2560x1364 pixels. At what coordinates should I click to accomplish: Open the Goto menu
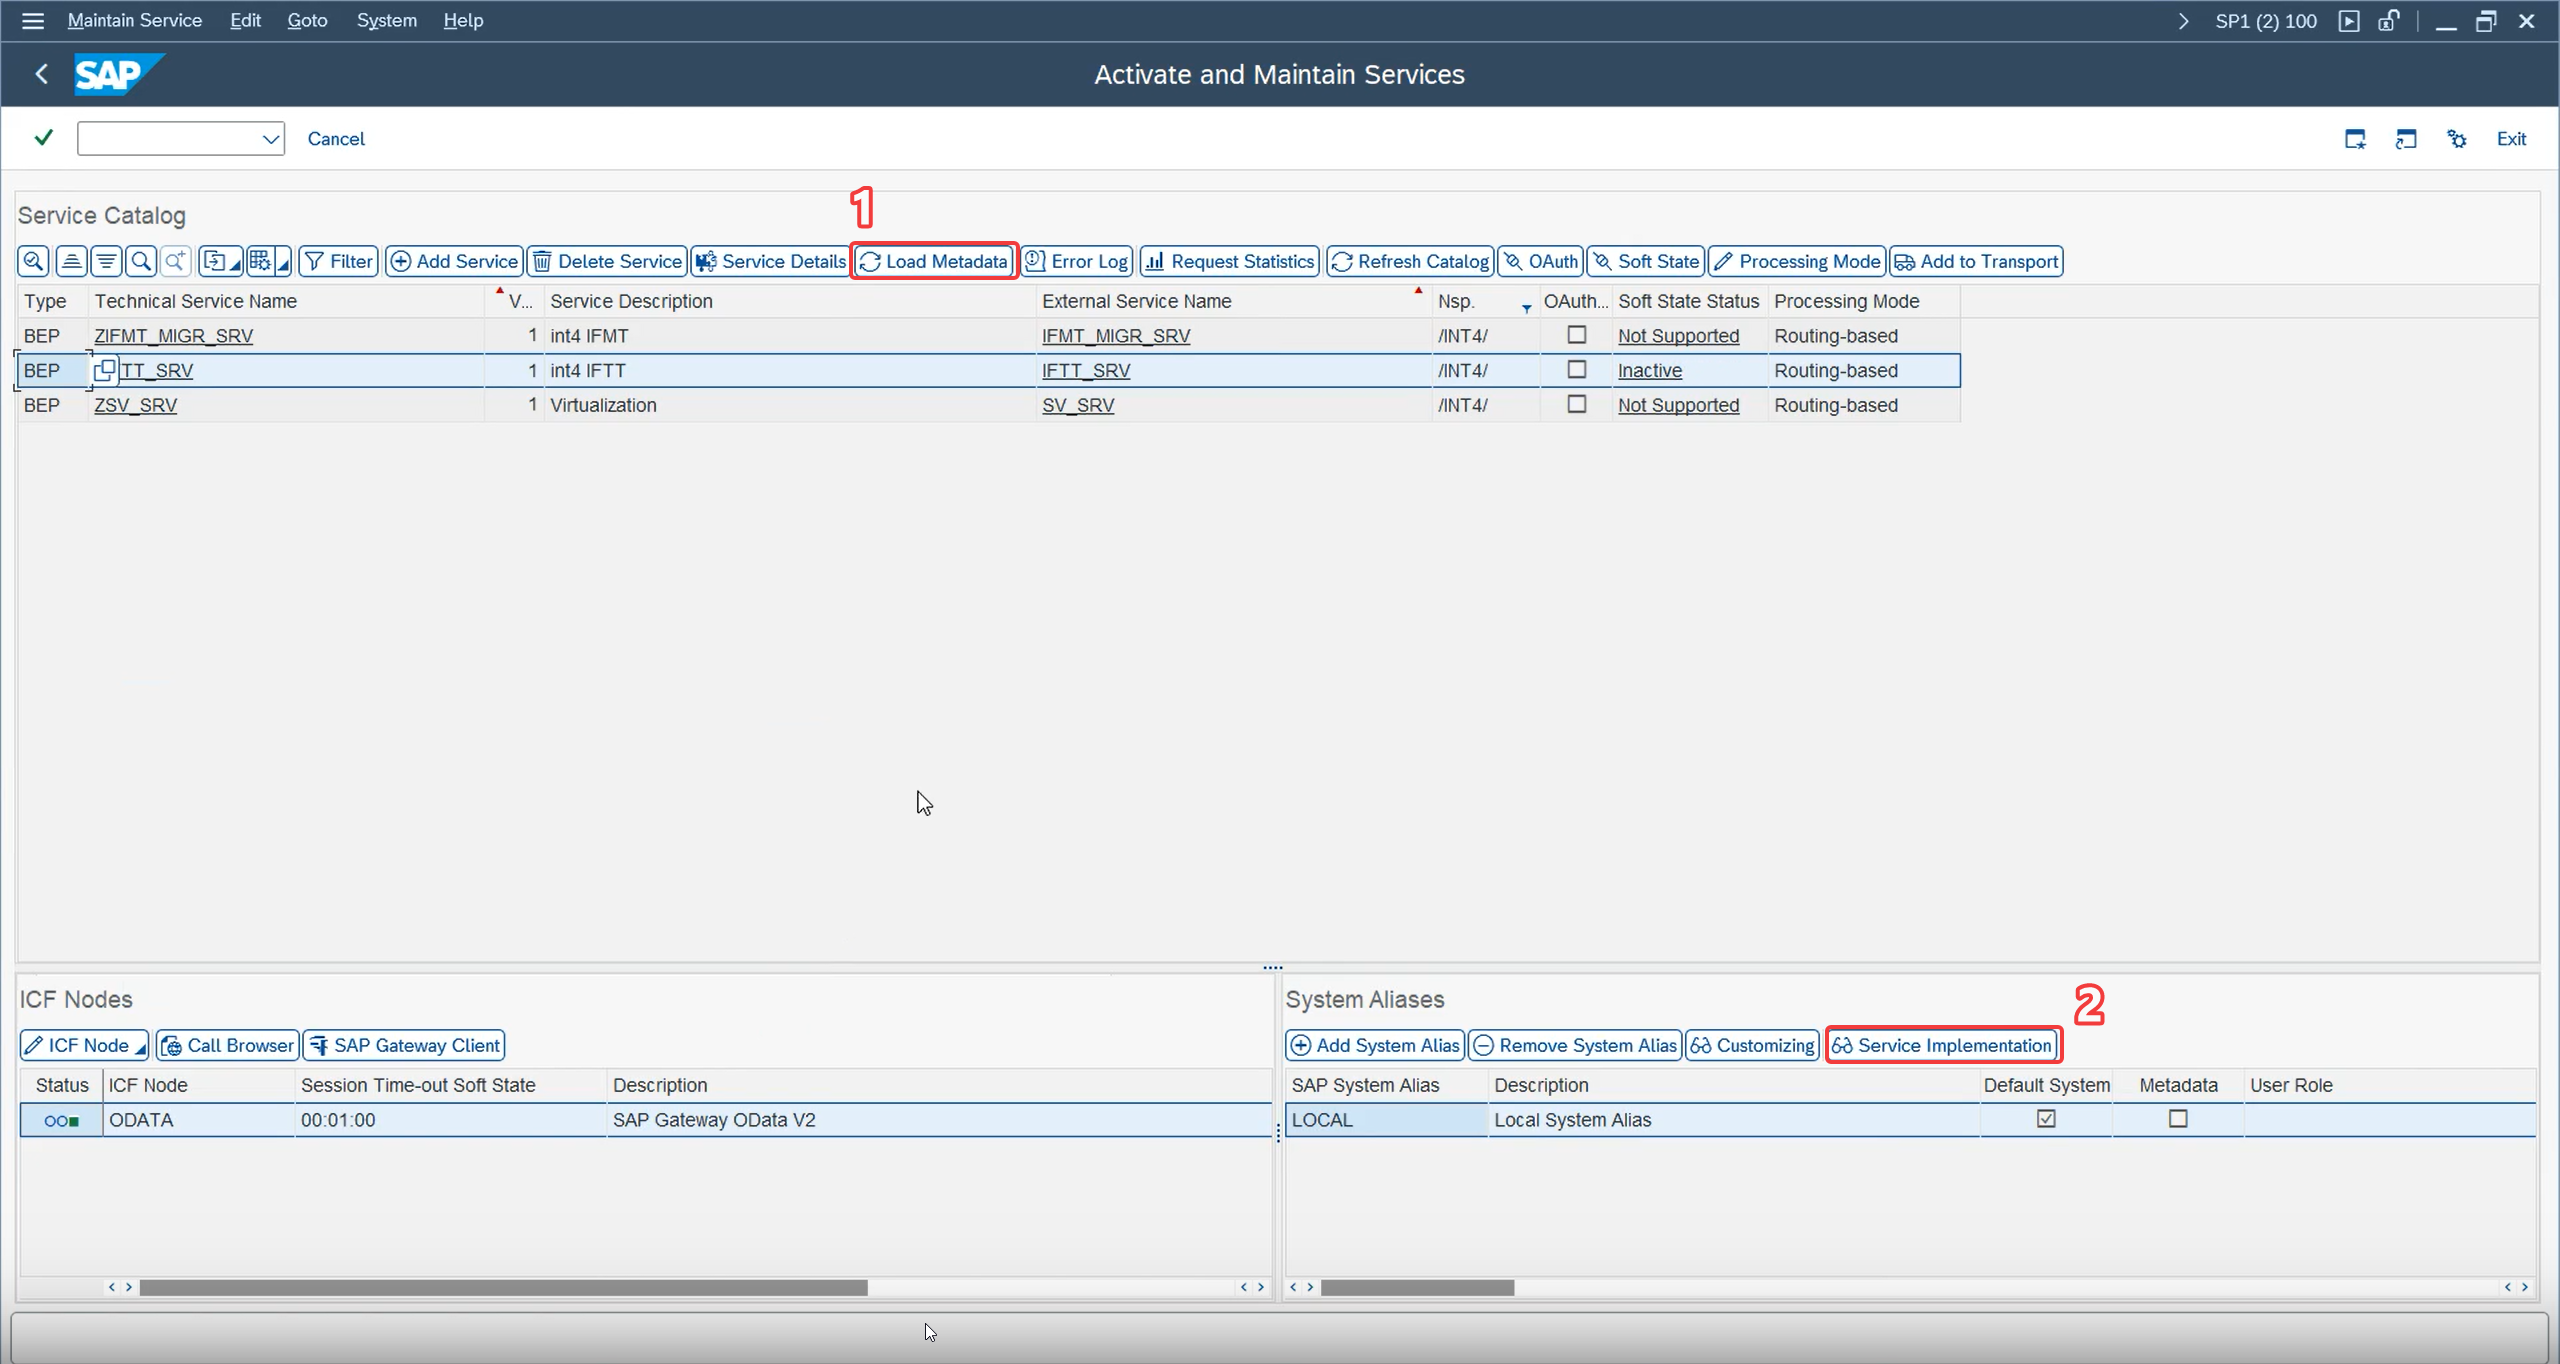click(x=307, y=20)
